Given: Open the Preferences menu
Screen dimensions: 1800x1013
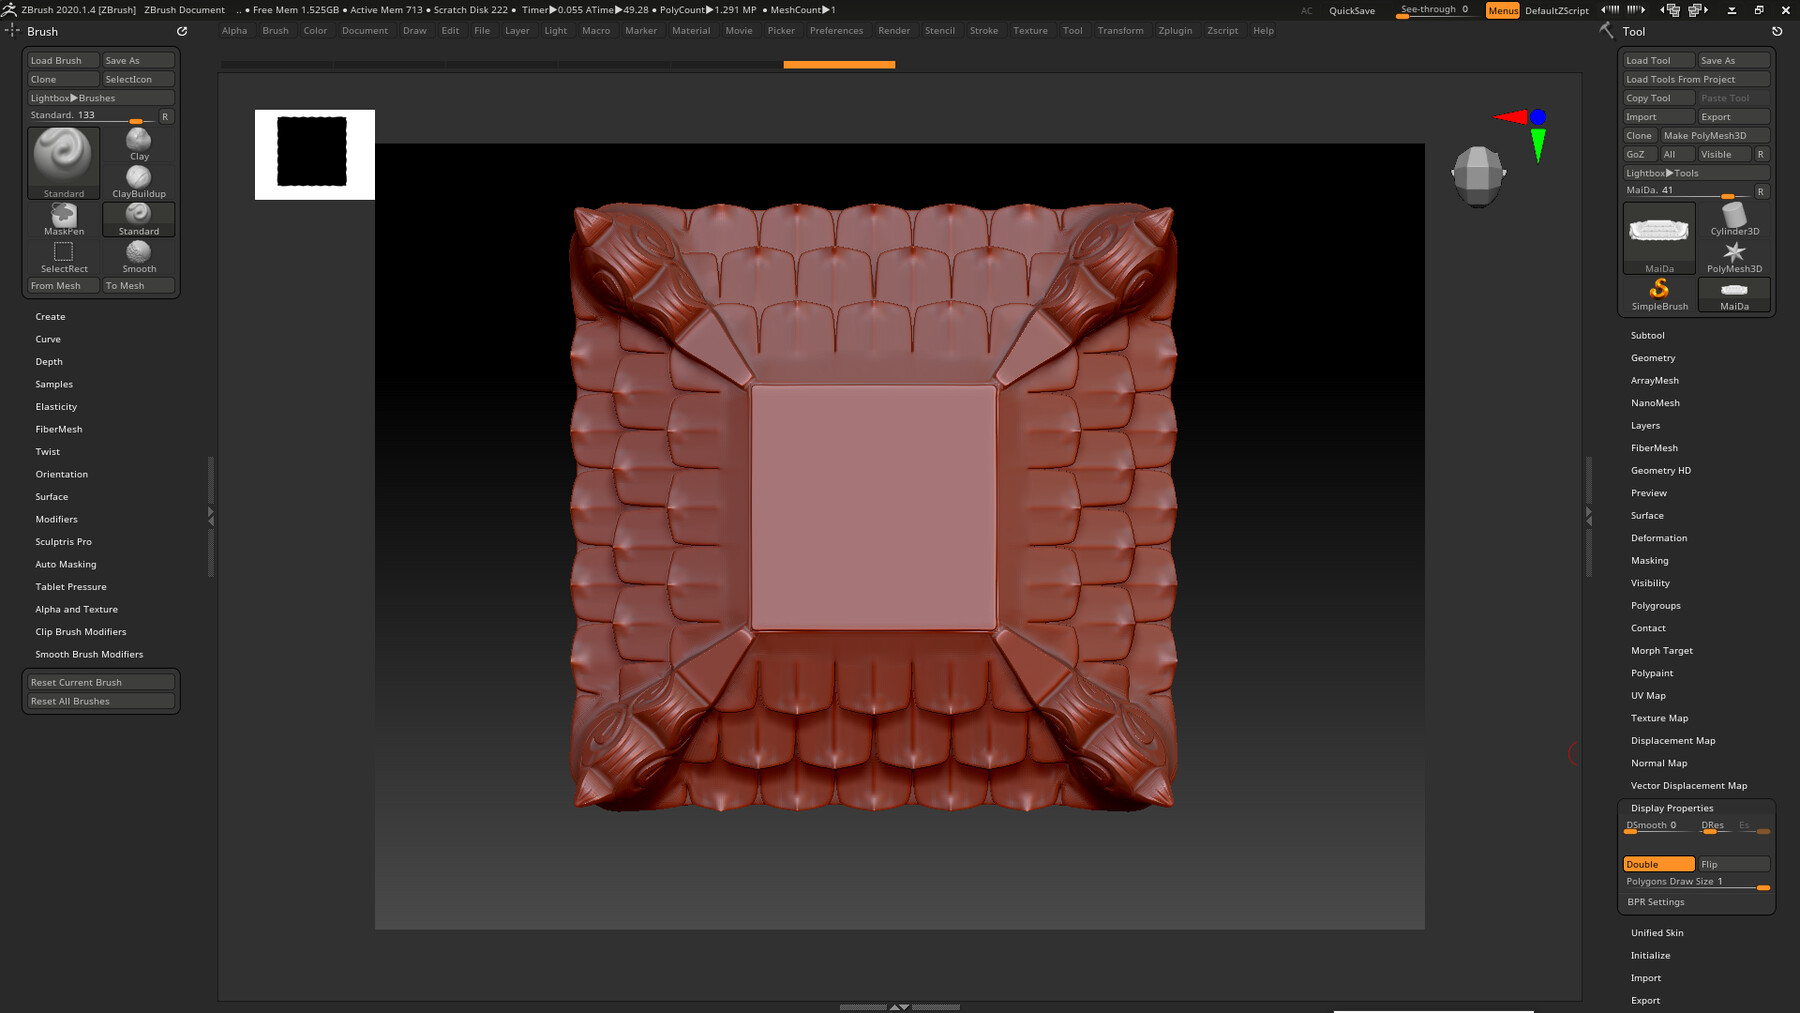Looking at the screenshot, I should pos(836,30).
